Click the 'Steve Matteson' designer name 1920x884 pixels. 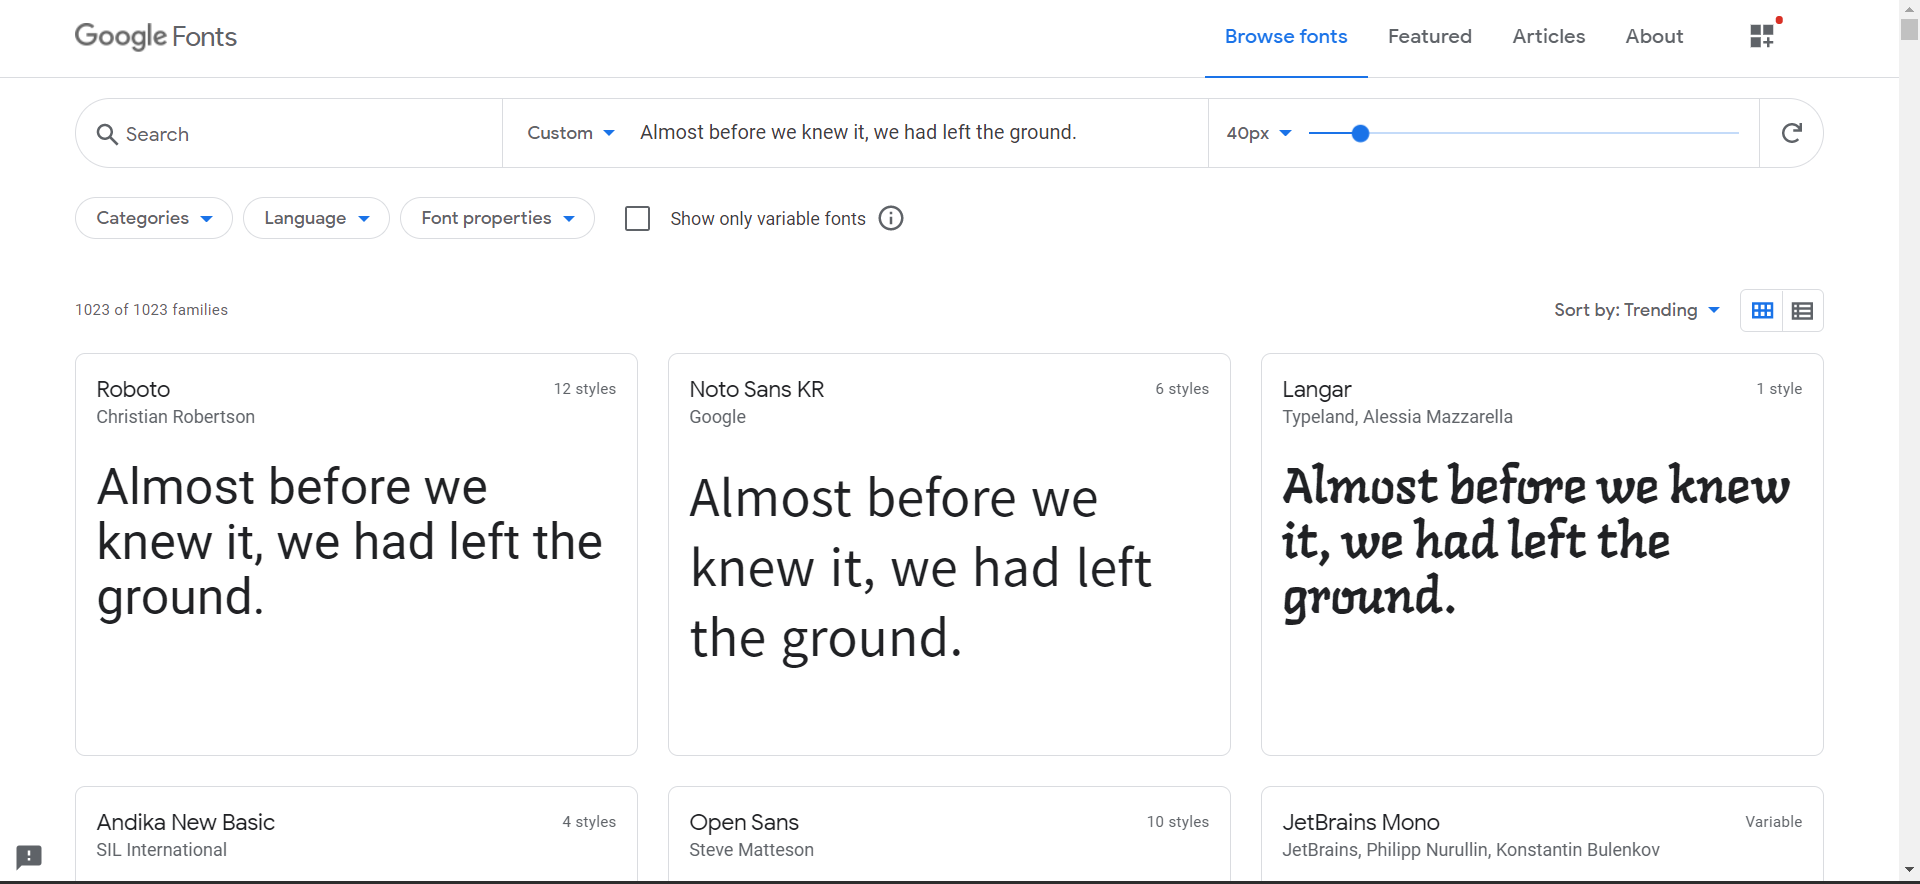(751, 850)
